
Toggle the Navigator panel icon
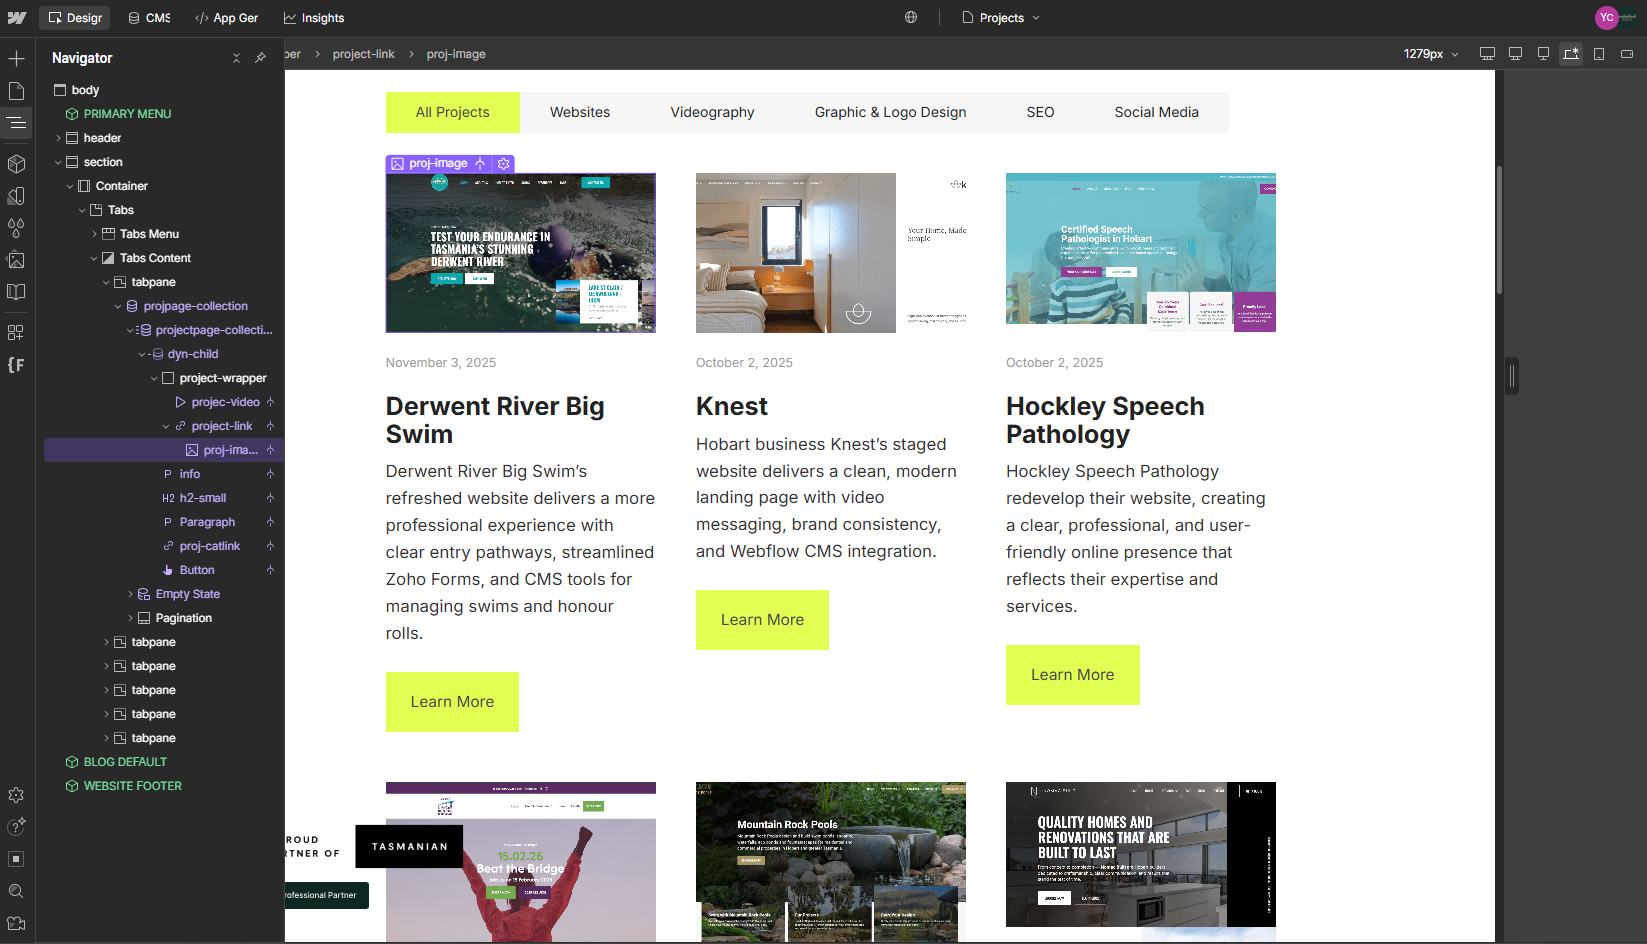pyautogui.click(x=16, y=123)
